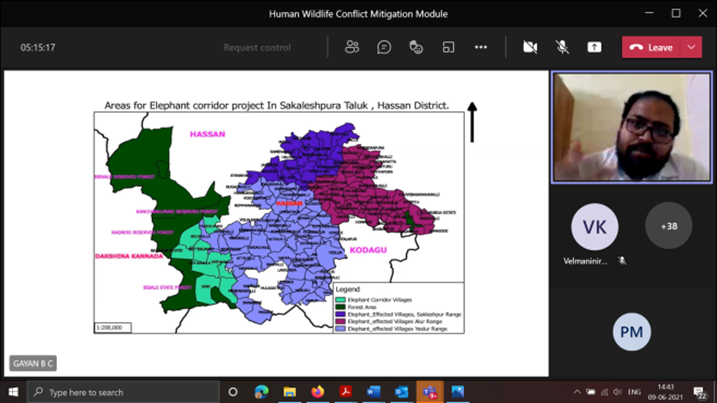Open the +38 more participants overflow

(x=668, y=226)
